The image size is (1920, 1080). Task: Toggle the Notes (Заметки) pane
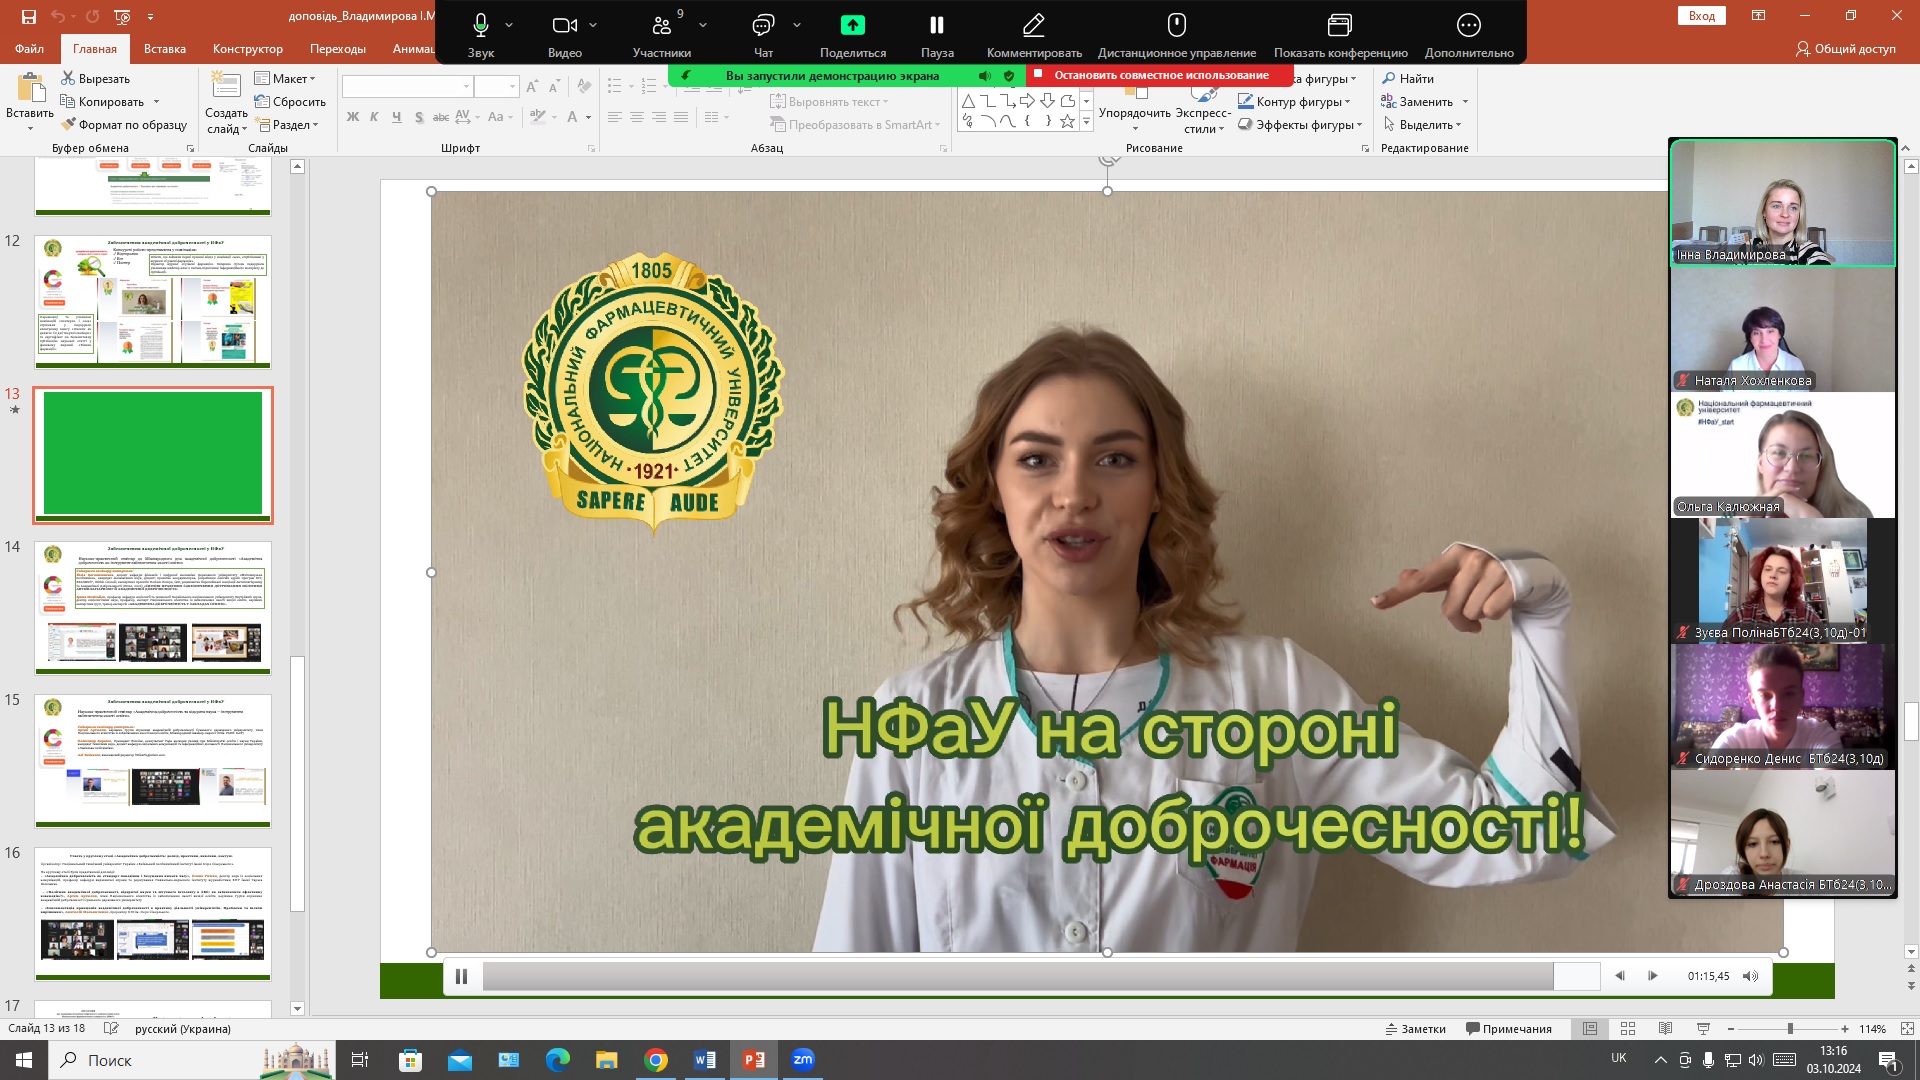(x=1415, y=1029)
